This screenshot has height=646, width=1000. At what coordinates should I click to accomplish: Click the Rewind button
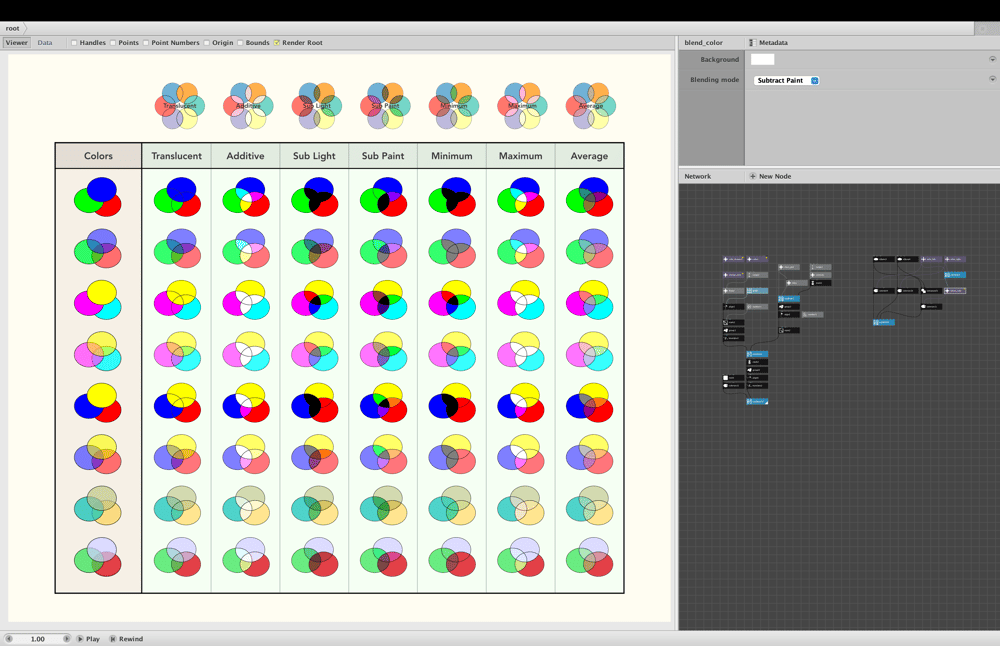(x=126, y=638)
